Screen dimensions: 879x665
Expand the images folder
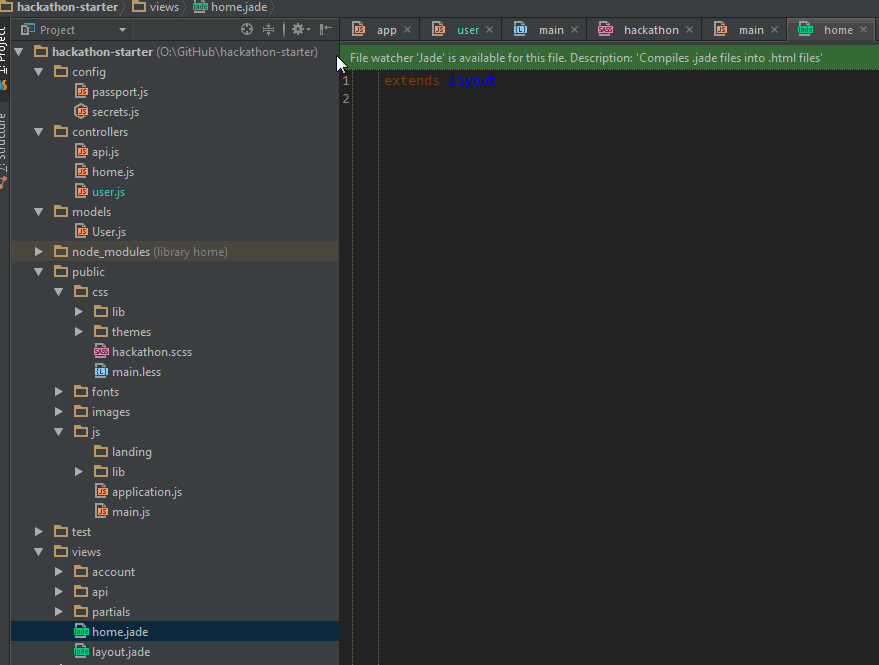pos(59,412)
